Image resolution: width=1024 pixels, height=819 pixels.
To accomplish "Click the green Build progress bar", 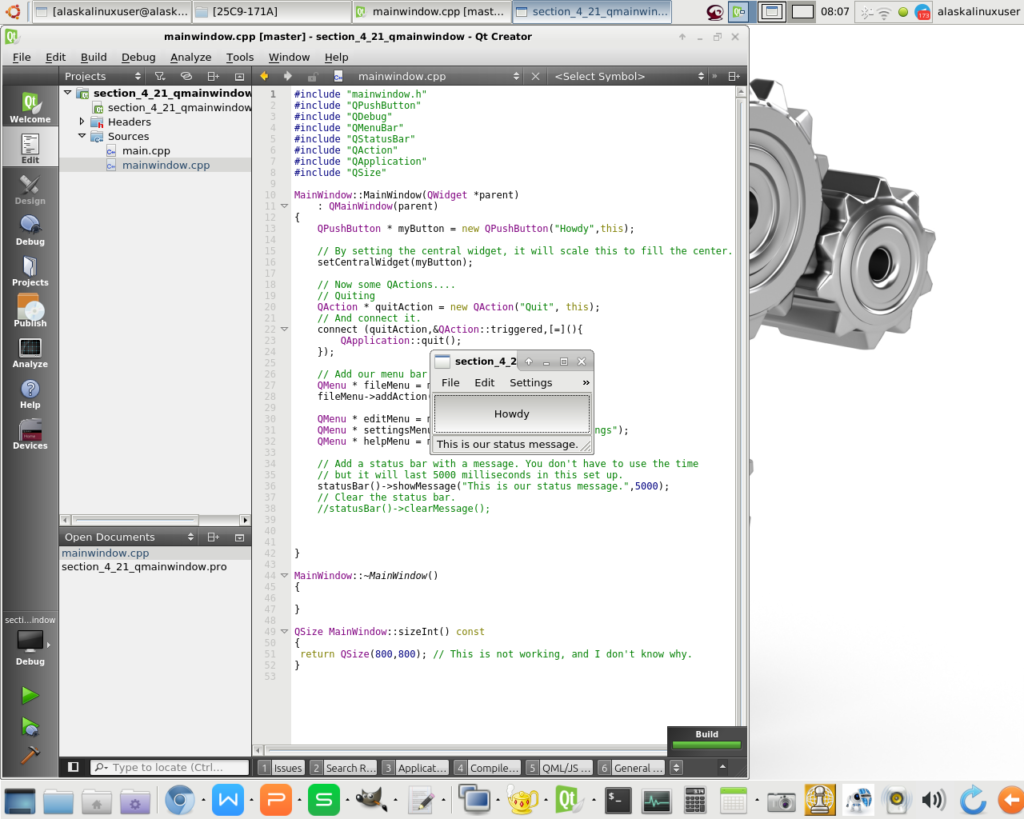I will (706, 745).
